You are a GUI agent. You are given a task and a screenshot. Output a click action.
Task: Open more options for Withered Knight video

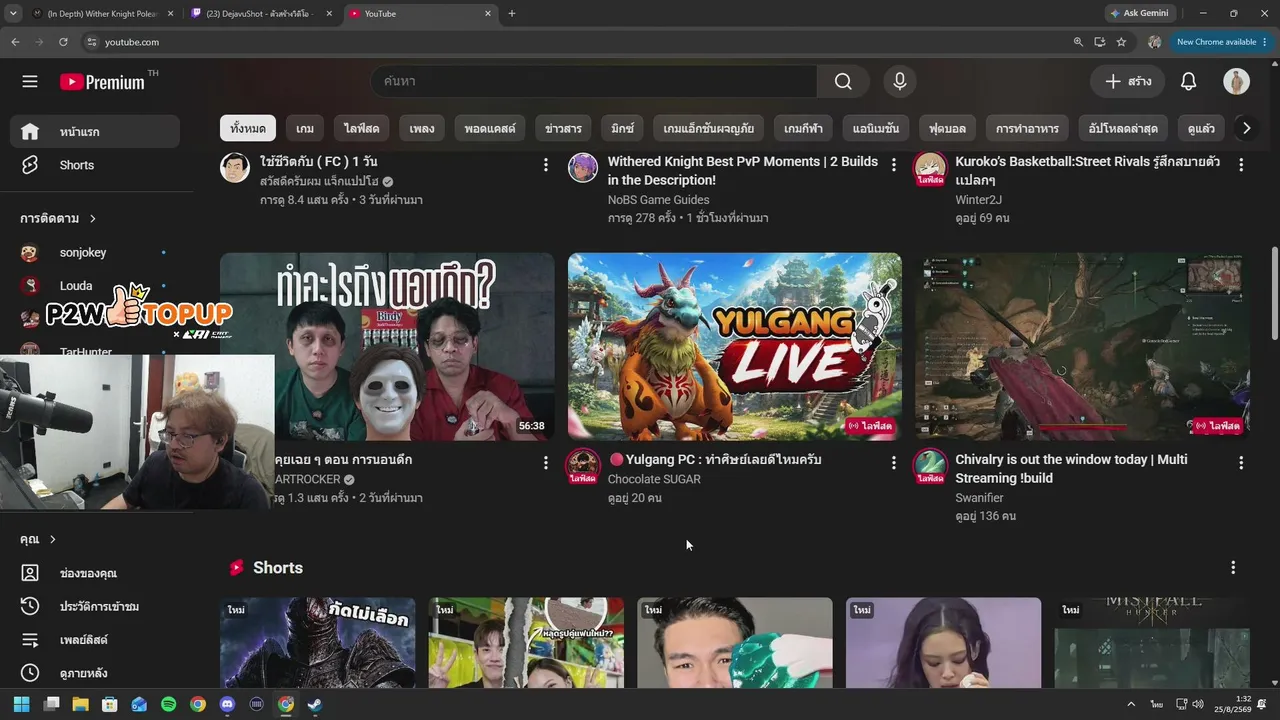[x=894, y=165]
